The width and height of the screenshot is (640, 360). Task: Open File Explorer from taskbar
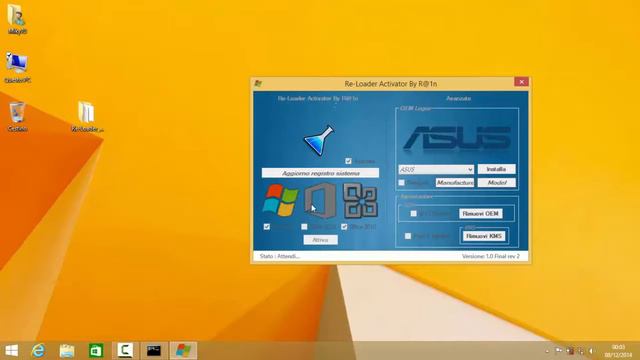click(67, 351)
